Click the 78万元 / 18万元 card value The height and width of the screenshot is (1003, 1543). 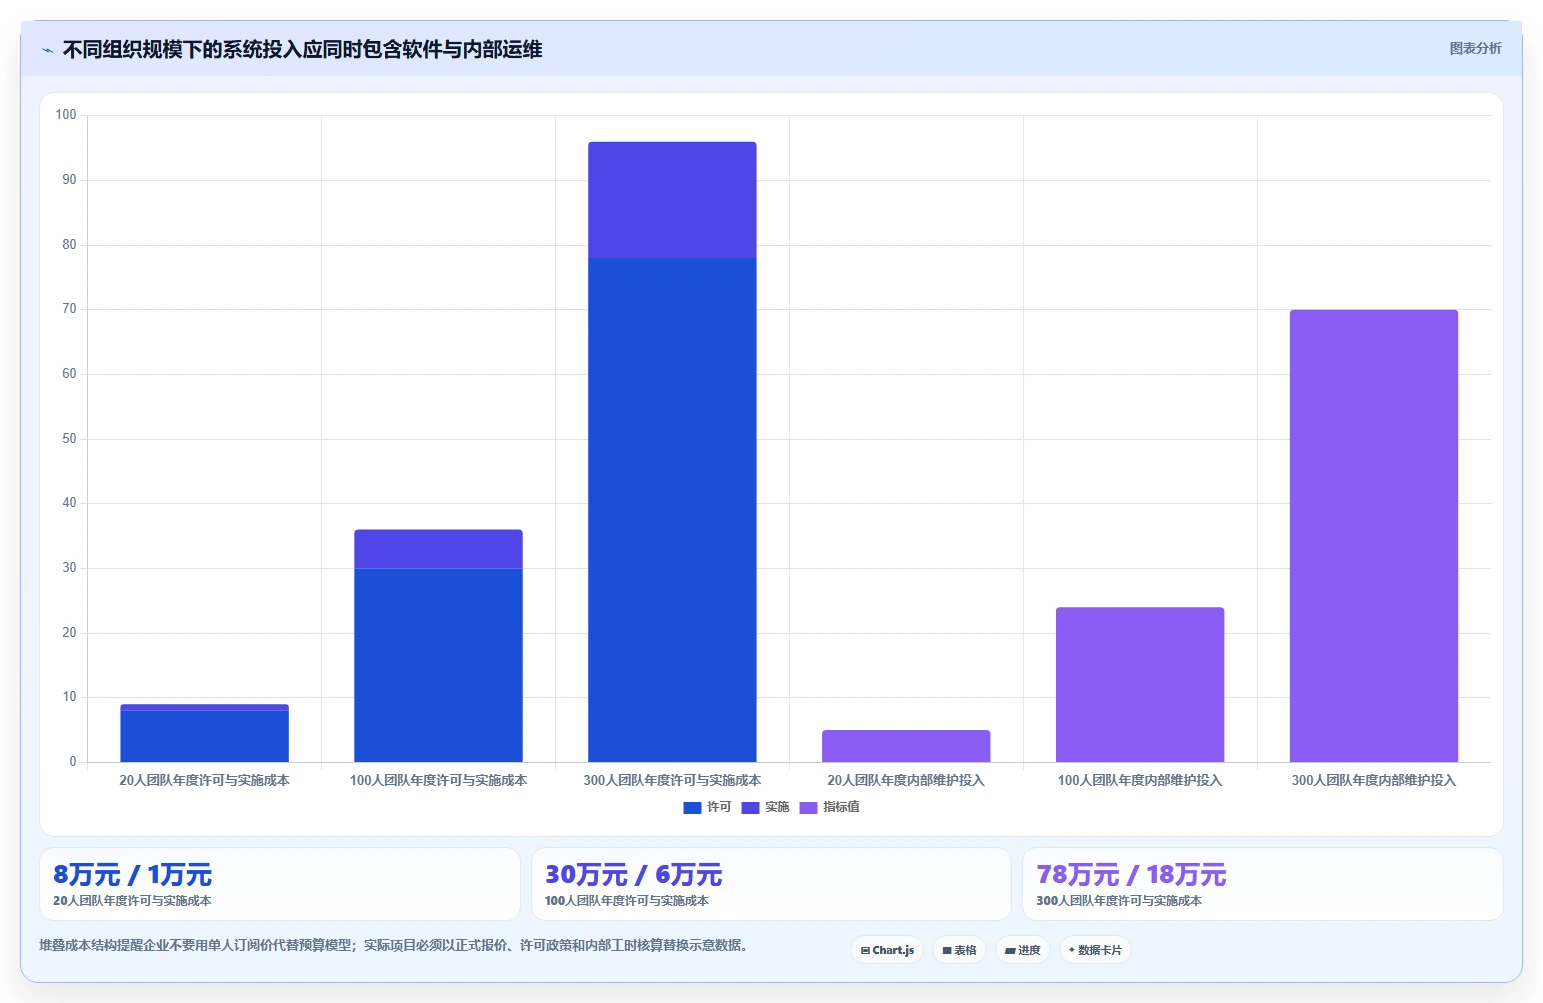[x=1131, y=875]
